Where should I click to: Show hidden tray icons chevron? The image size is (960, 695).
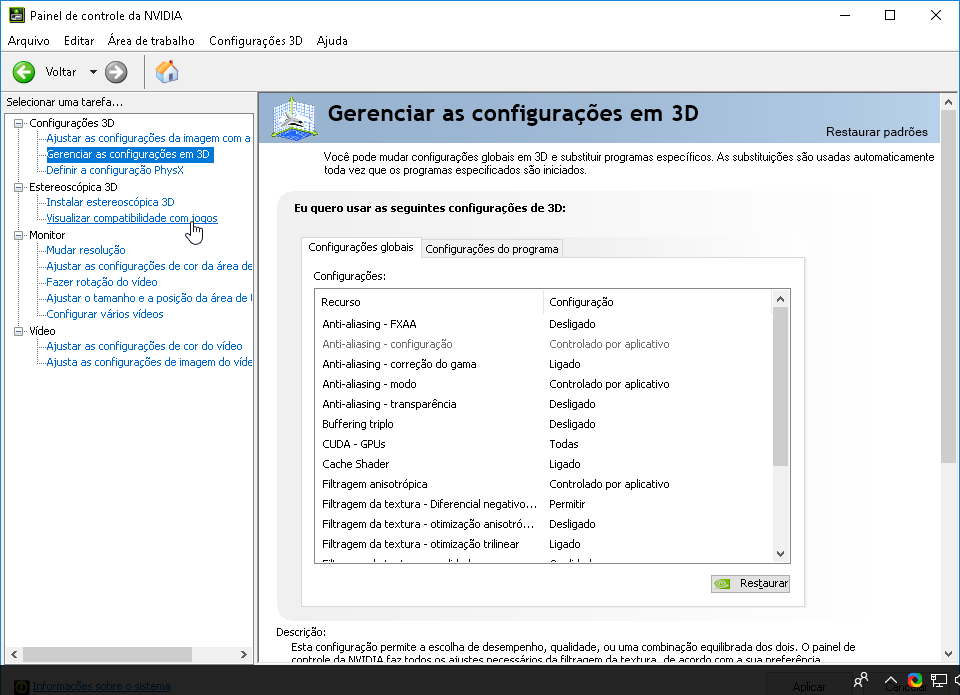891,680
